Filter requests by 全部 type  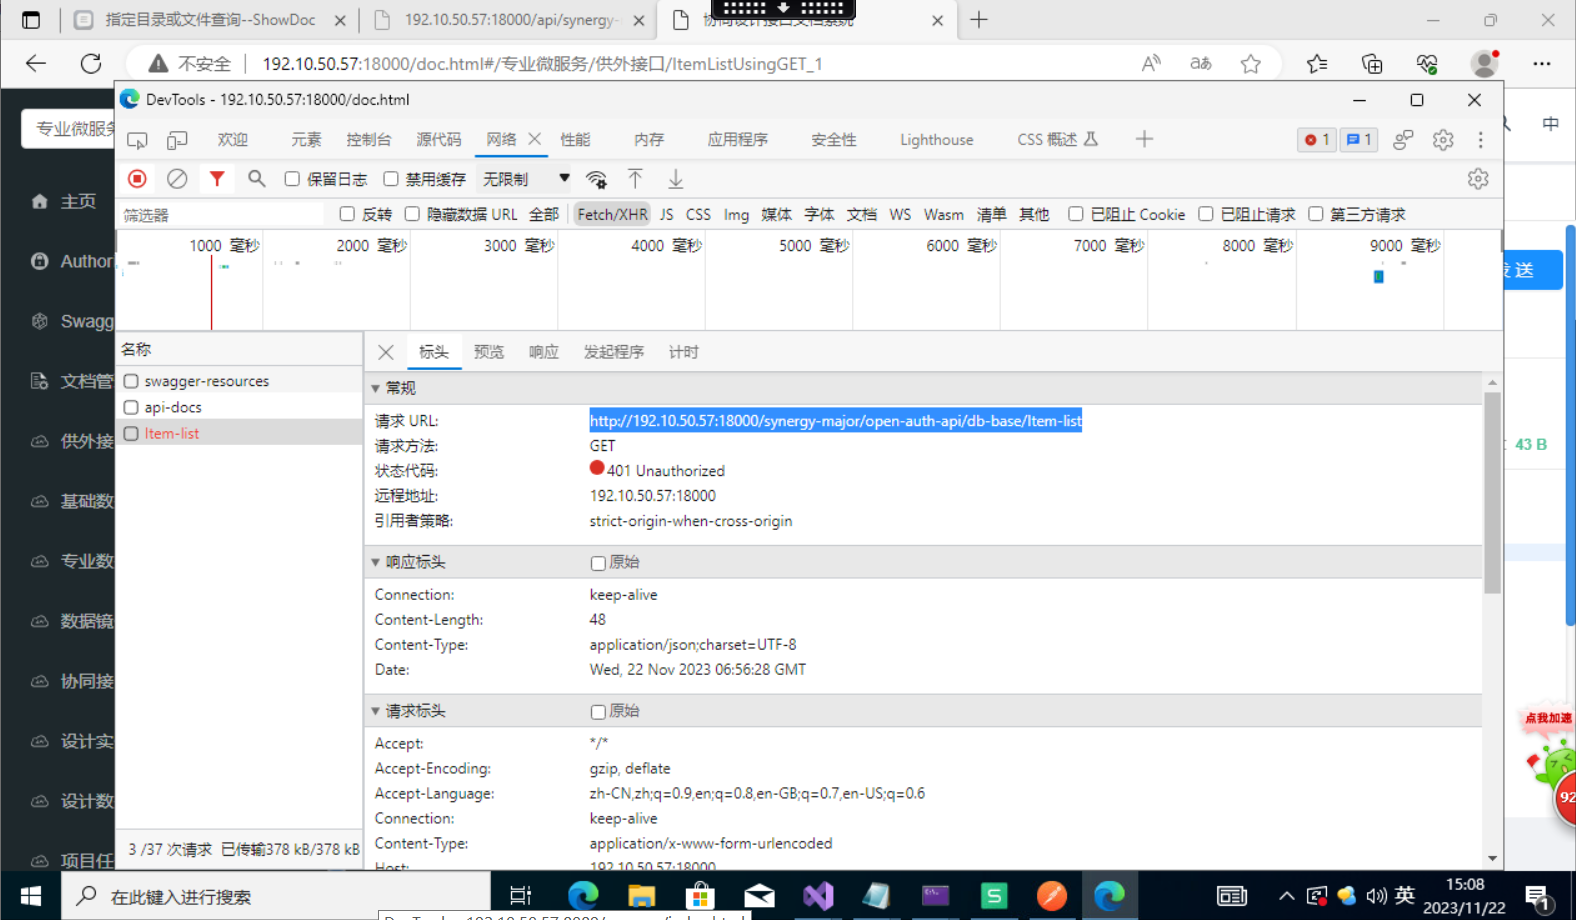(x=544, y=214)
